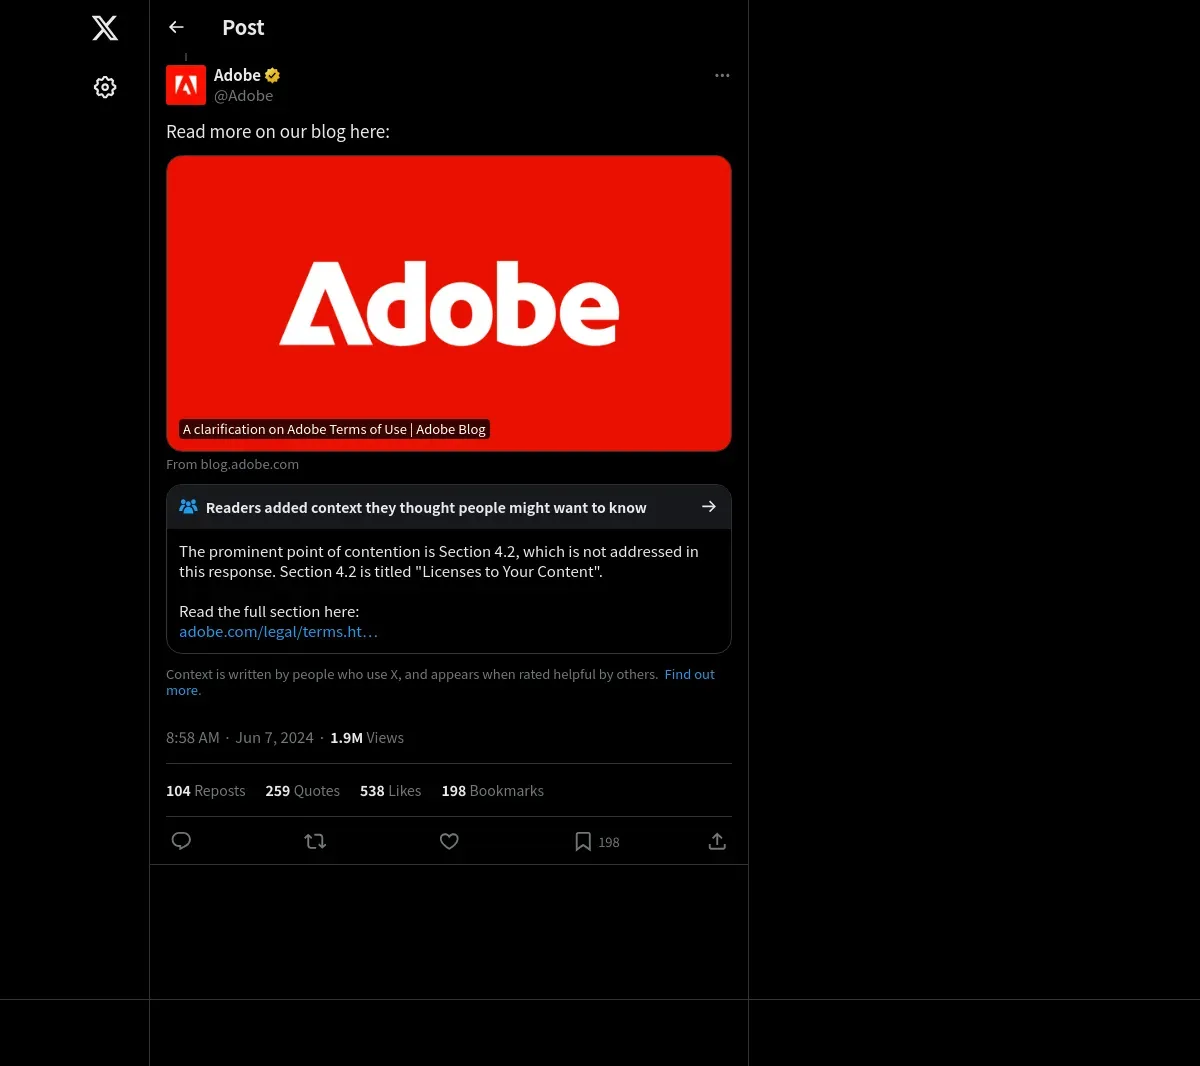Click the 198 Bookmarks count

coord(492,791)
